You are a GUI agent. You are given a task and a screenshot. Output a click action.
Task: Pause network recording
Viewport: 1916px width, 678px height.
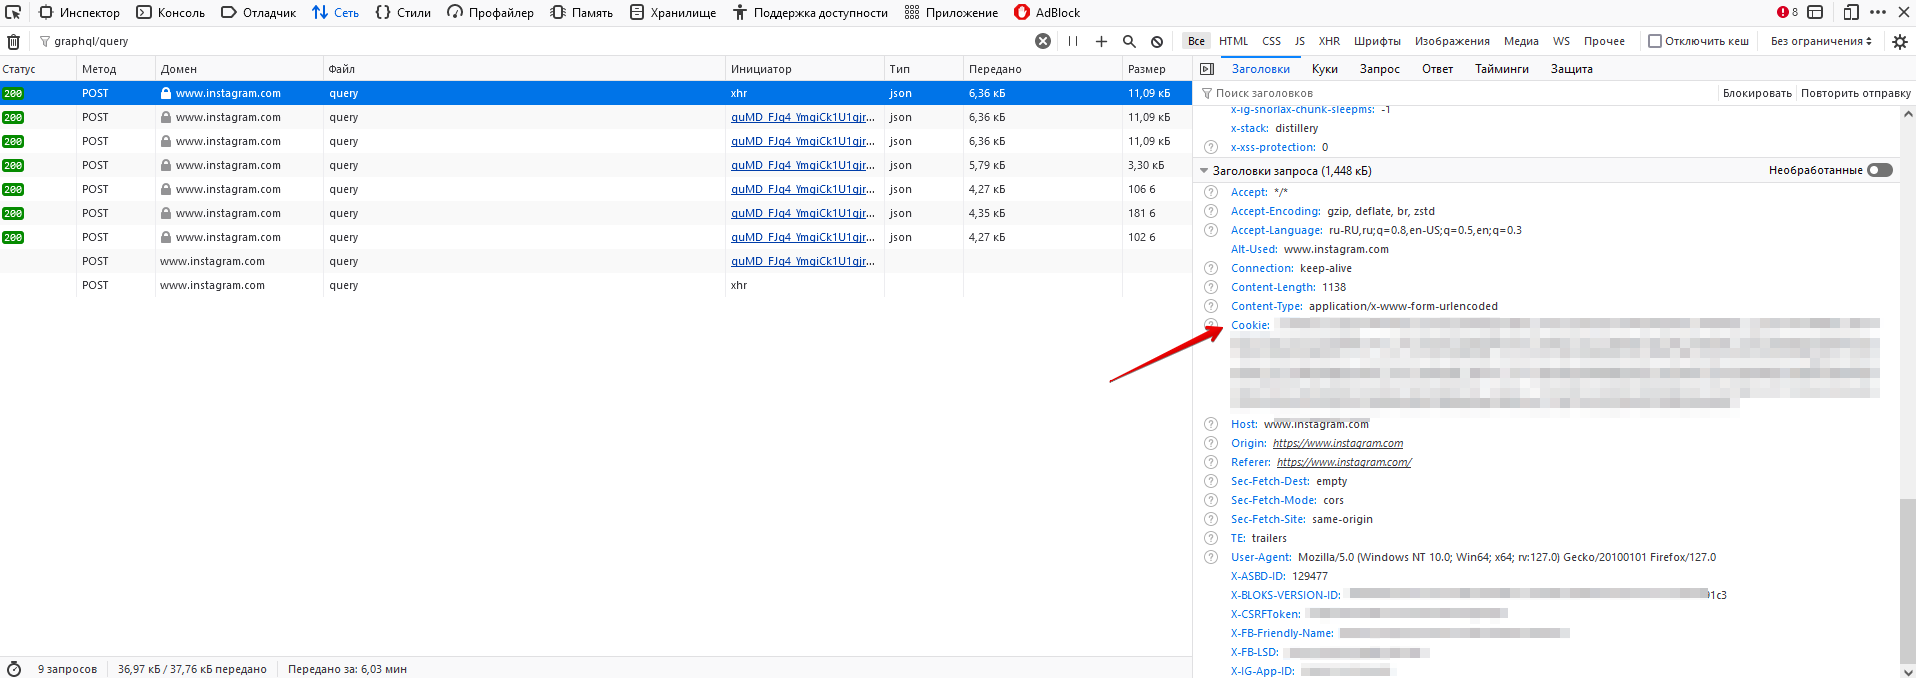tap(1073, 42)
